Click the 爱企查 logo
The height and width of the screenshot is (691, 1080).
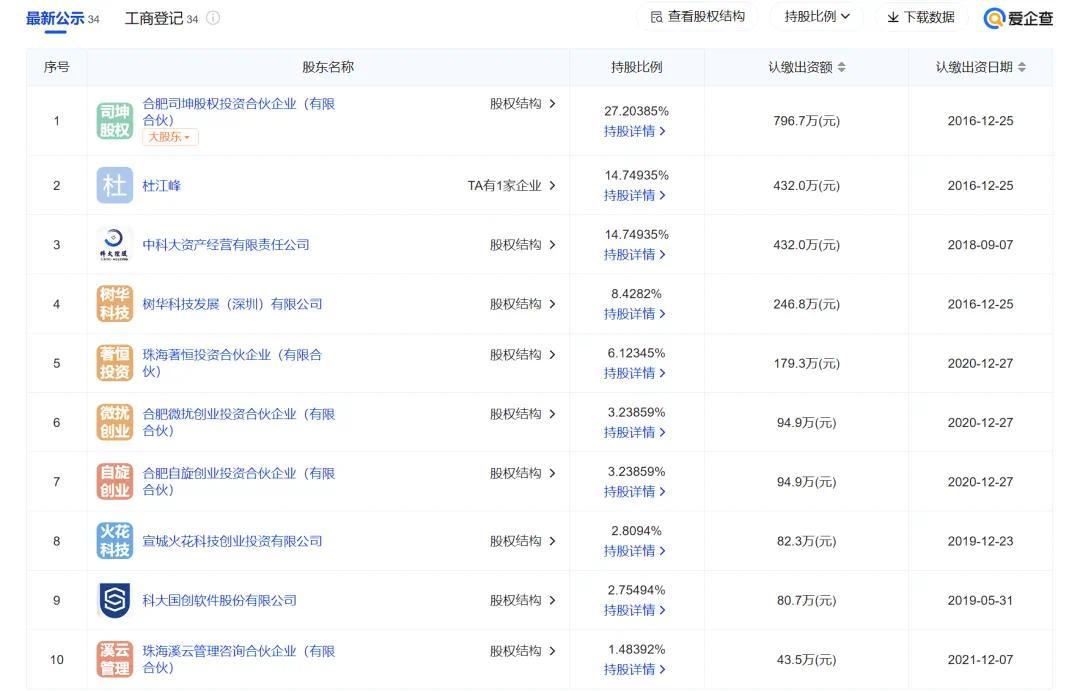[1018, 19]
